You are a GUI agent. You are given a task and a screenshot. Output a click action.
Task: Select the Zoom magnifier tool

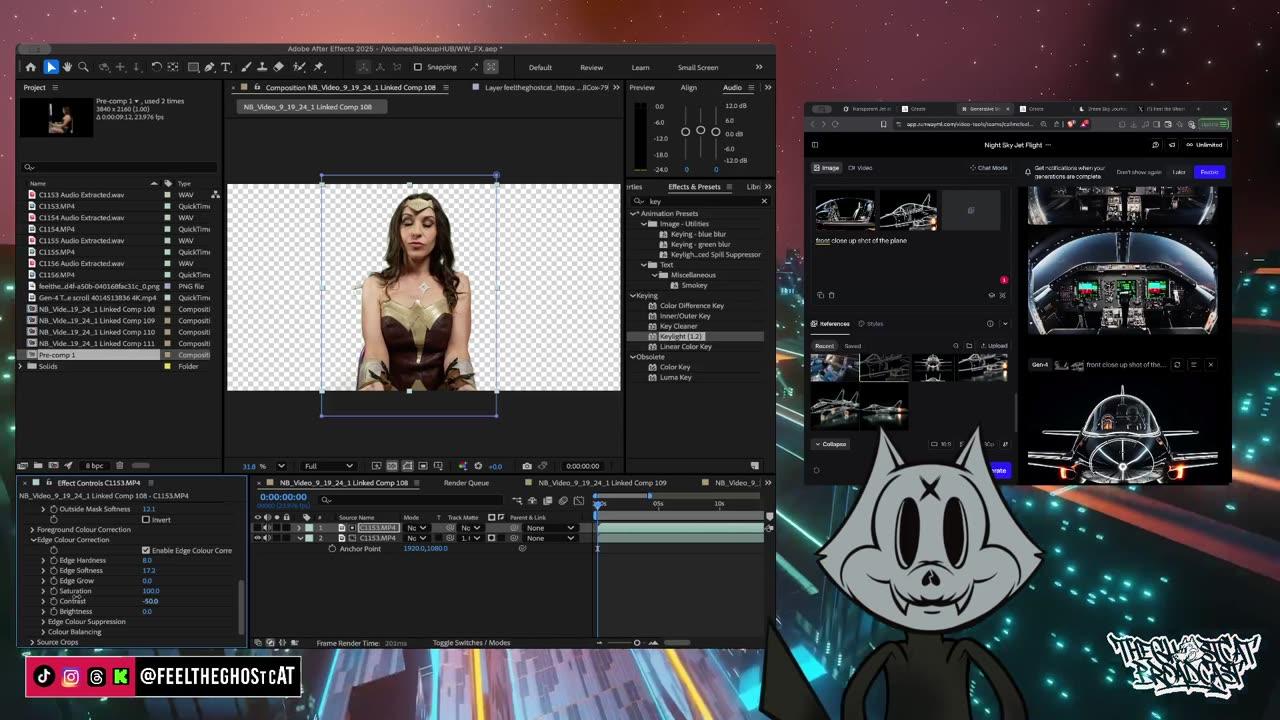coord(83,67)
